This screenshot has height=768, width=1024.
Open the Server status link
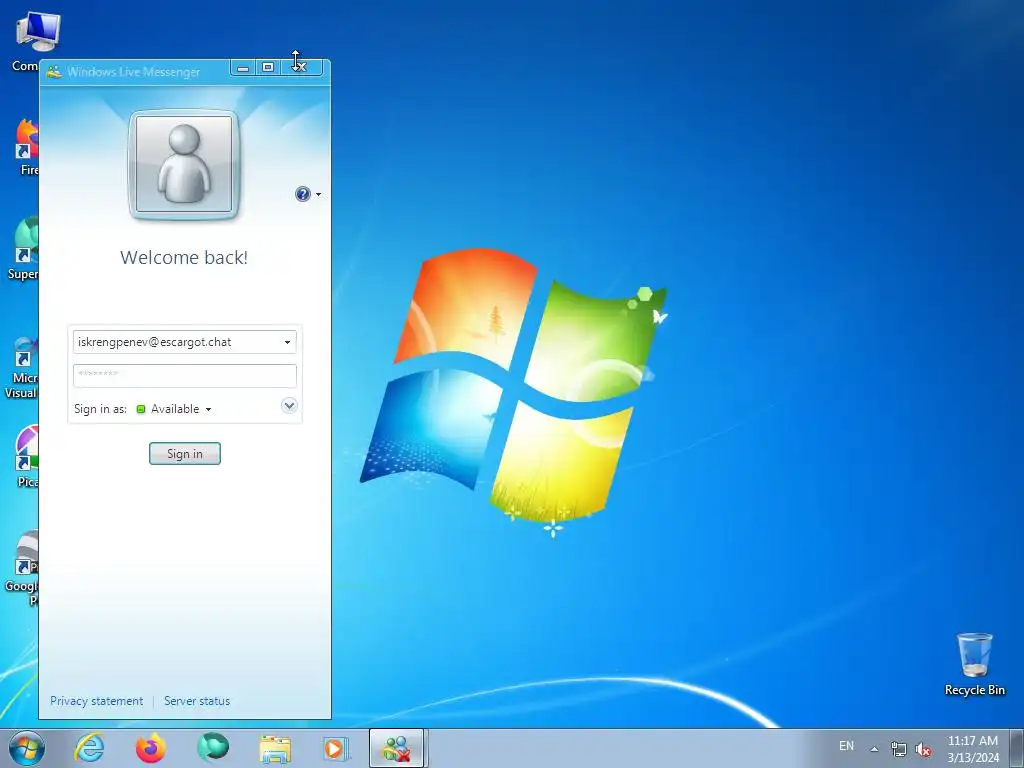[x=197, y=701]
